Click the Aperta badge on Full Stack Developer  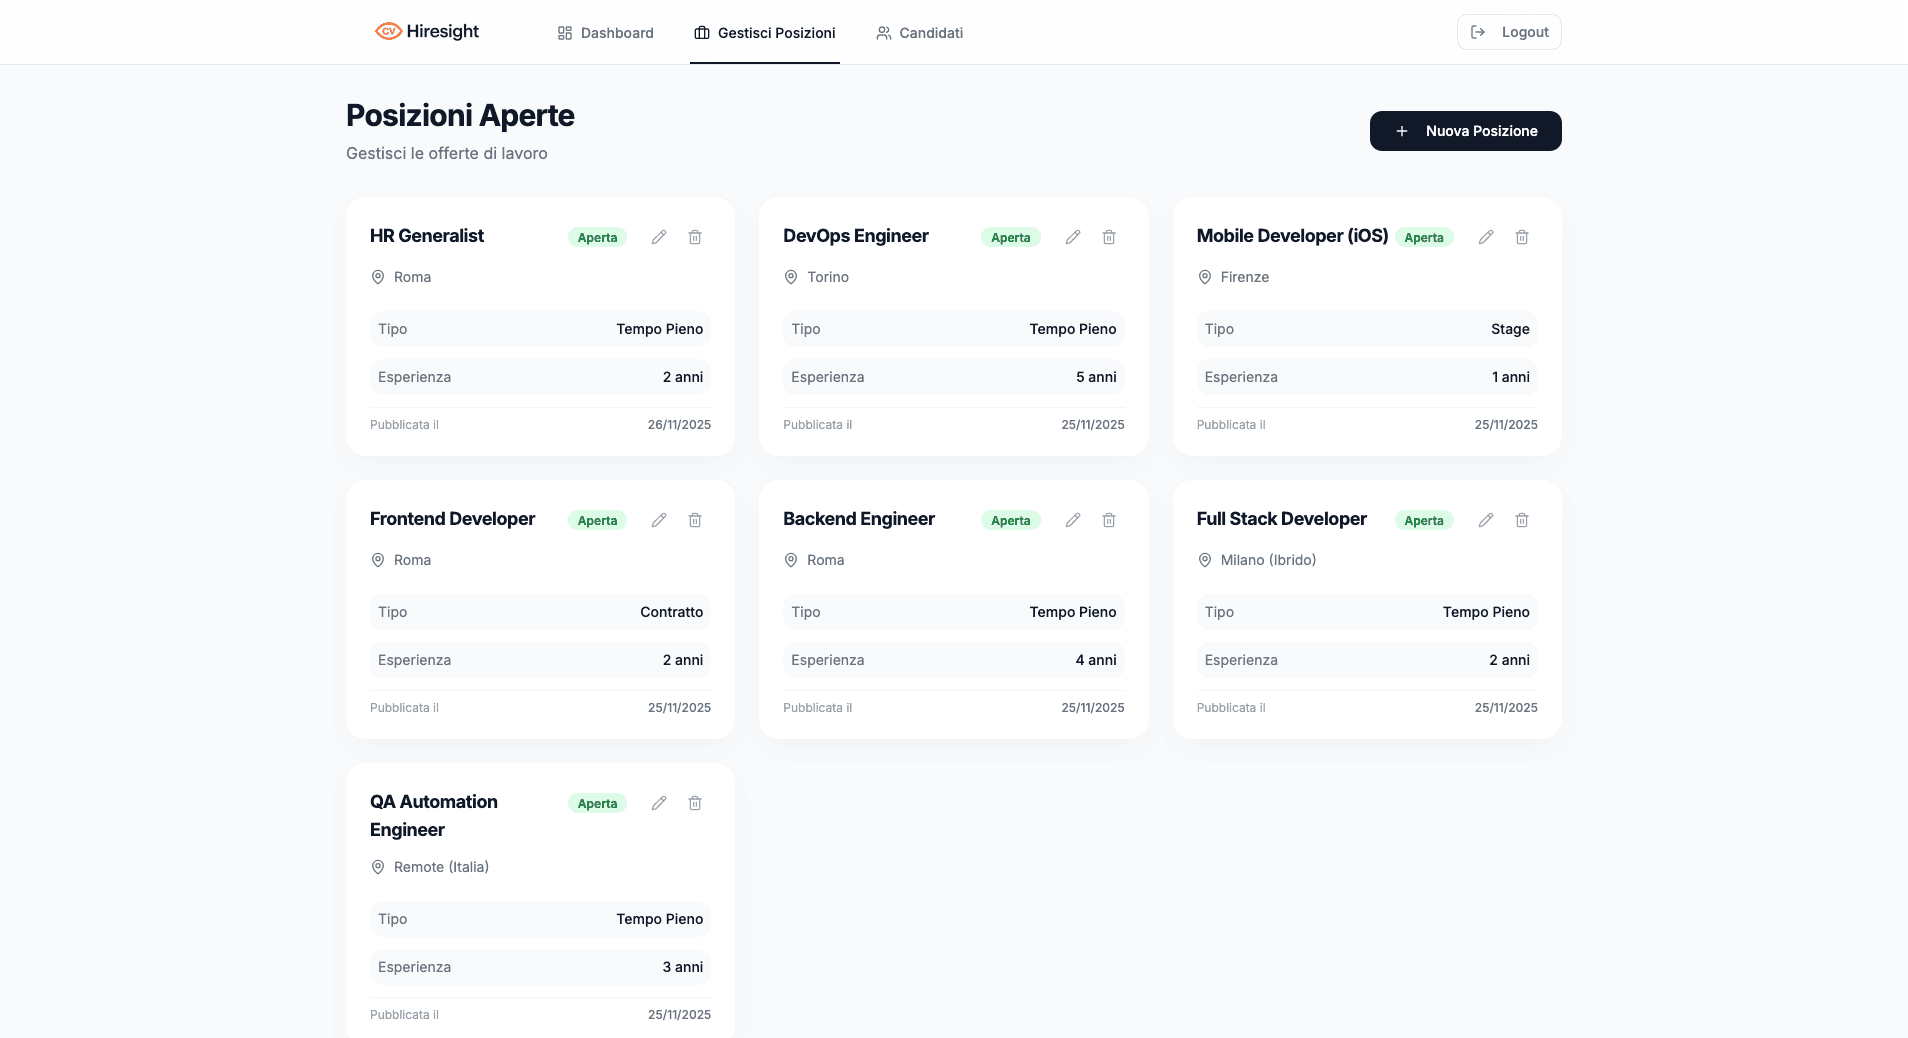point(1424,520)
